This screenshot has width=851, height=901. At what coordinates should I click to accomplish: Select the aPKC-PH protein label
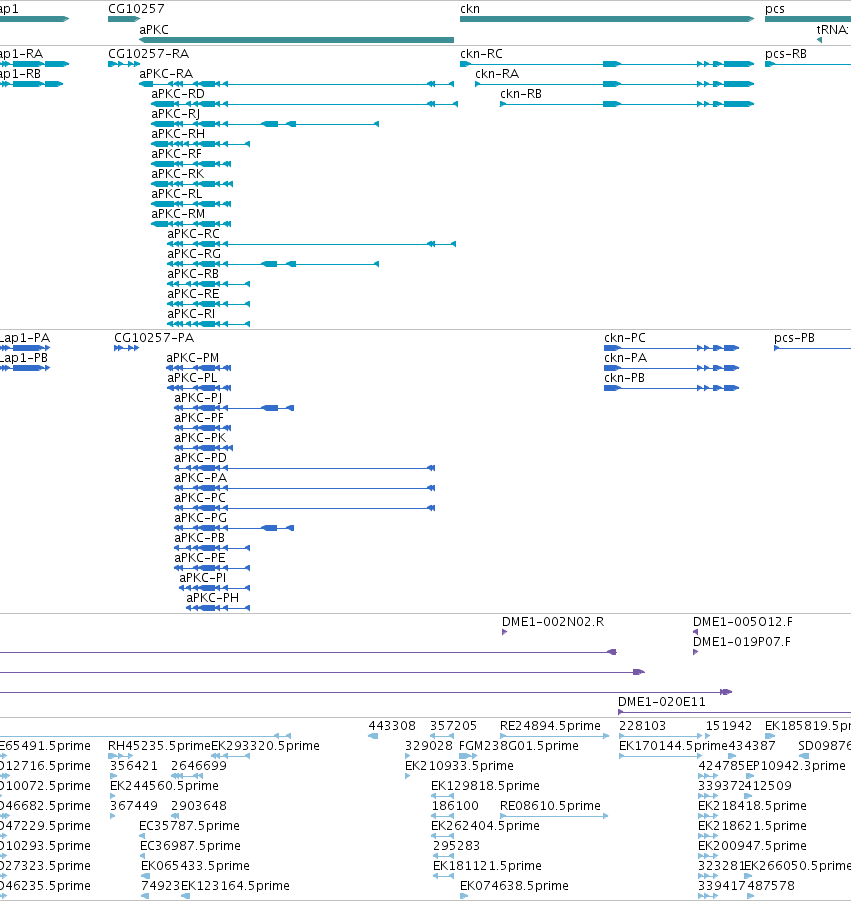(213, 598)
